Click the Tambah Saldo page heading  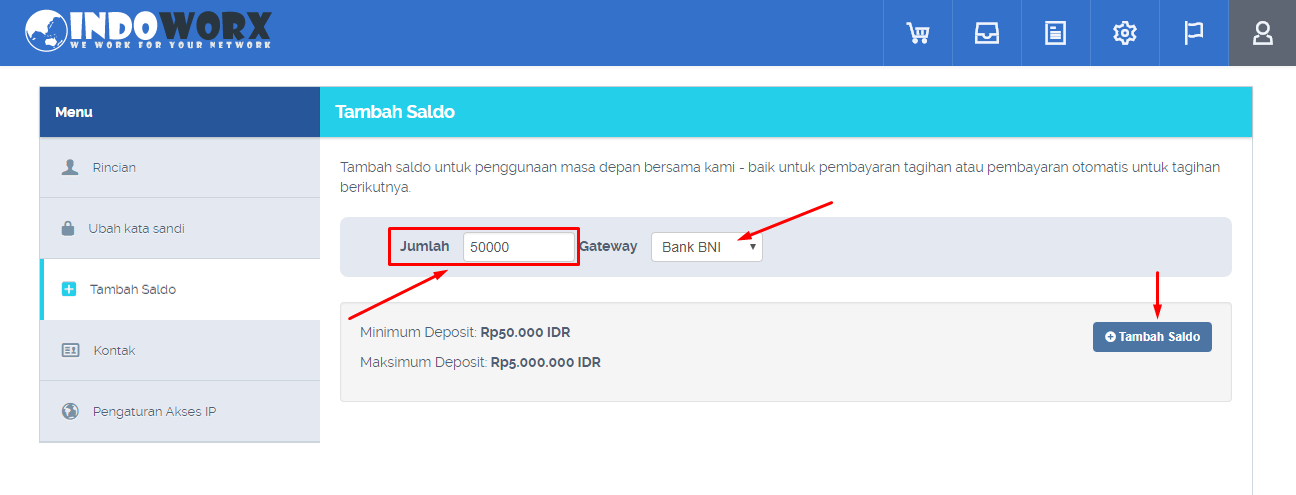(x=395, y=112)
